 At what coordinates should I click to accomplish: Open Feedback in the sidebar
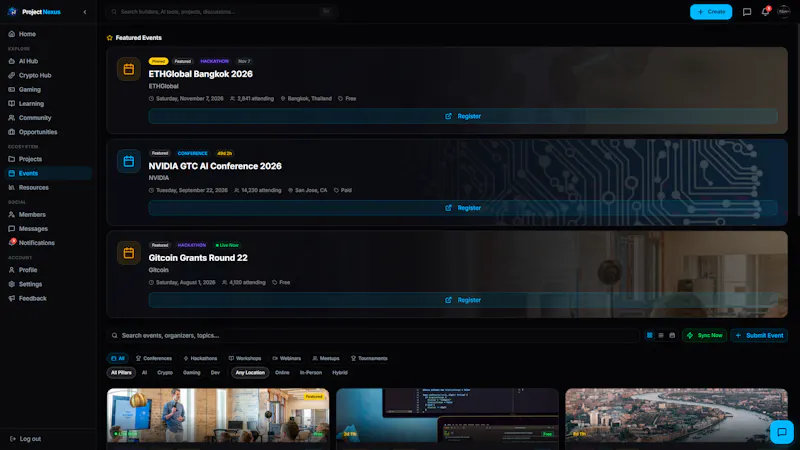[48, 298]
